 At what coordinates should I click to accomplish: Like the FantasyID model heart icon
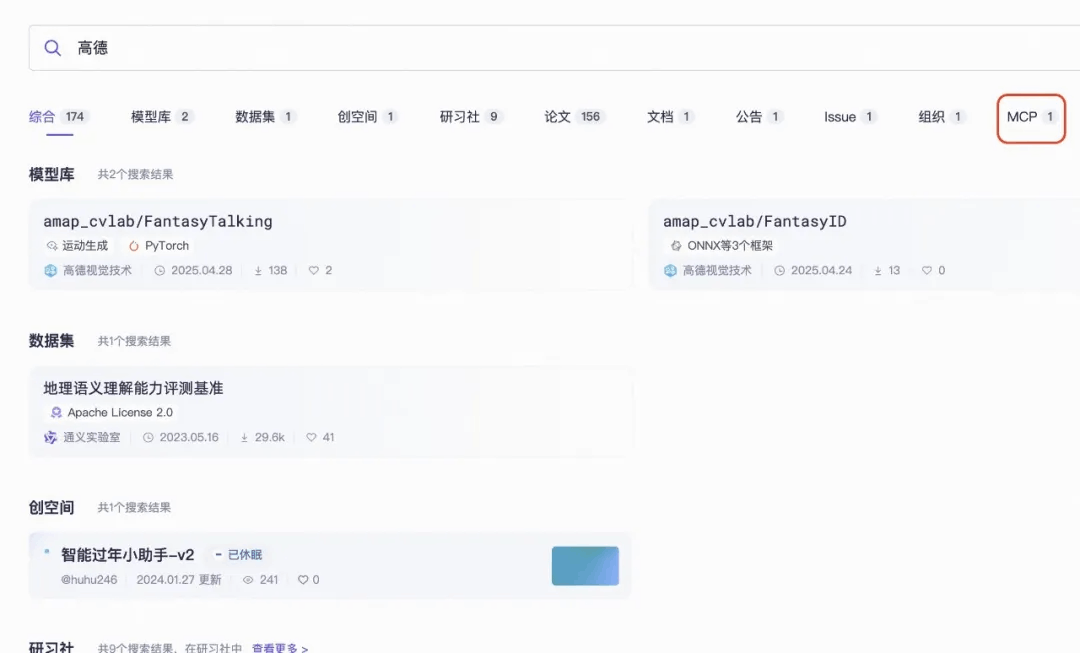point(927,271)
